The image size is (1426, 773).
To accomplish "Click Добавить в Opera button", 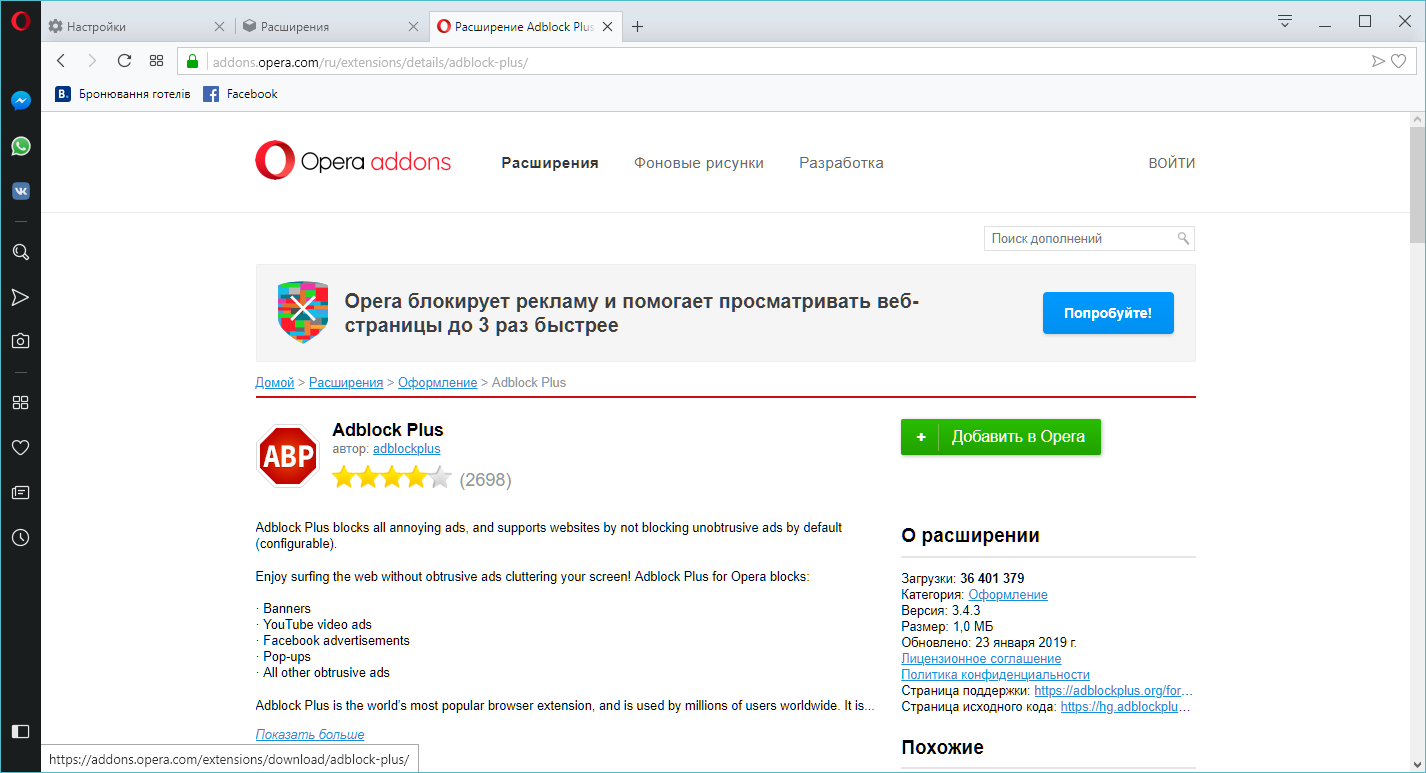I will [1001, 437].
